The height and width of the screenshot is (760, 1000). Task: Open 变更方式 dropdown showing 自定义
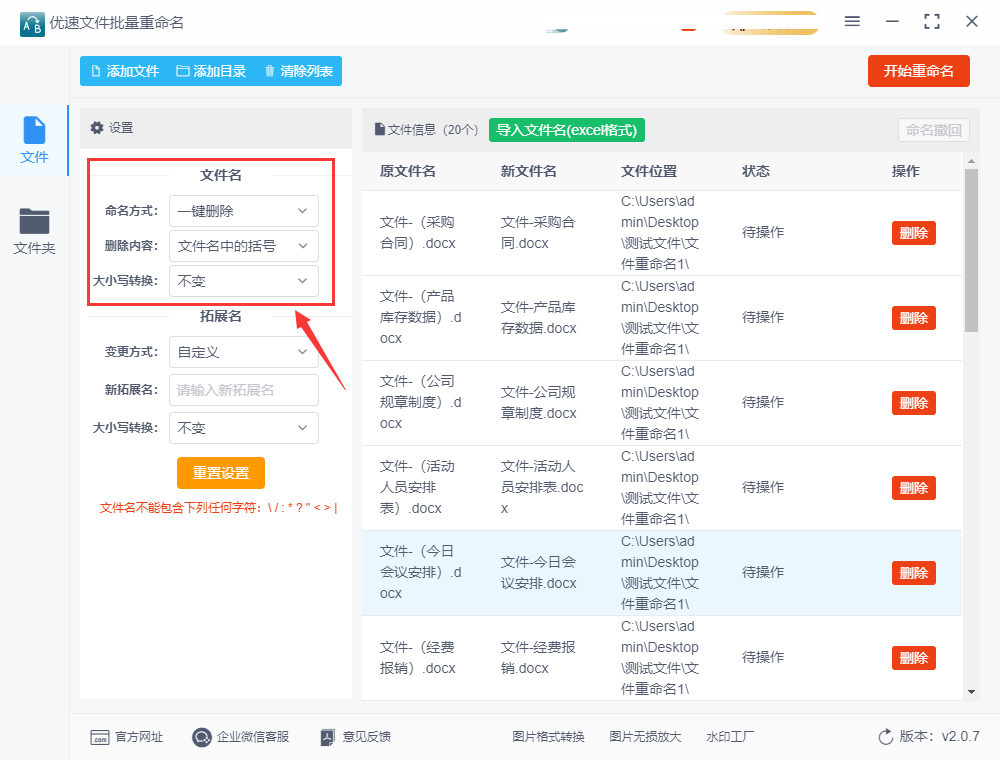click(x=244, y=352)
